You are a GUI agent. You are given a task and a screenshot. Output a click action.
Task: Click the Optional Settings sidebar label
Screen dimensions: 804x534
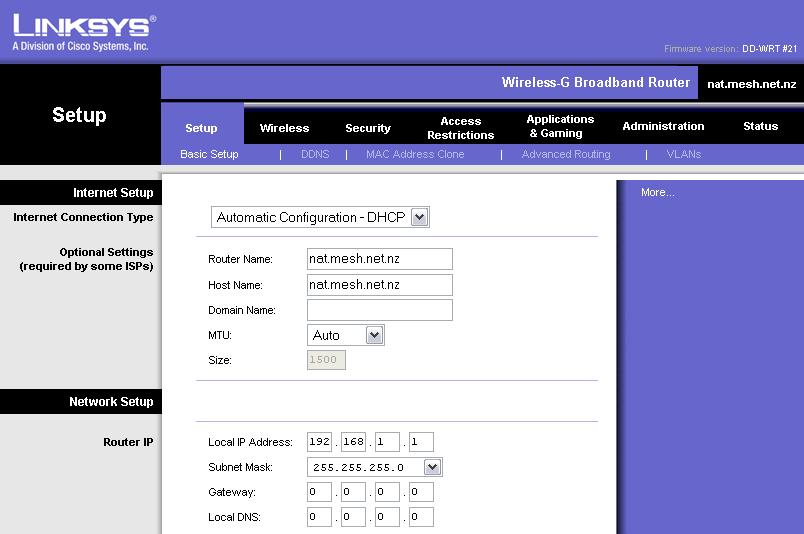(x=86, y=259)
